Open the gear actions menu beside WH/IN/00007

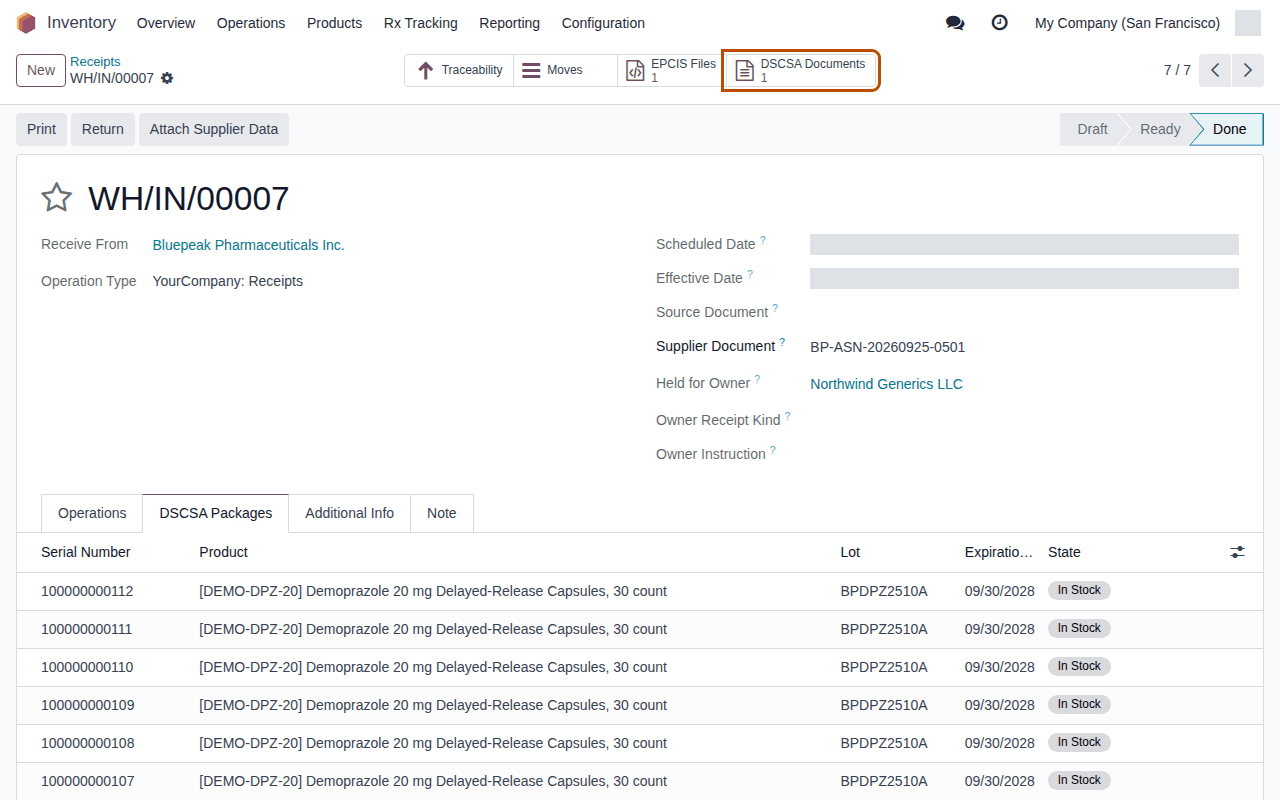(167, 78)
